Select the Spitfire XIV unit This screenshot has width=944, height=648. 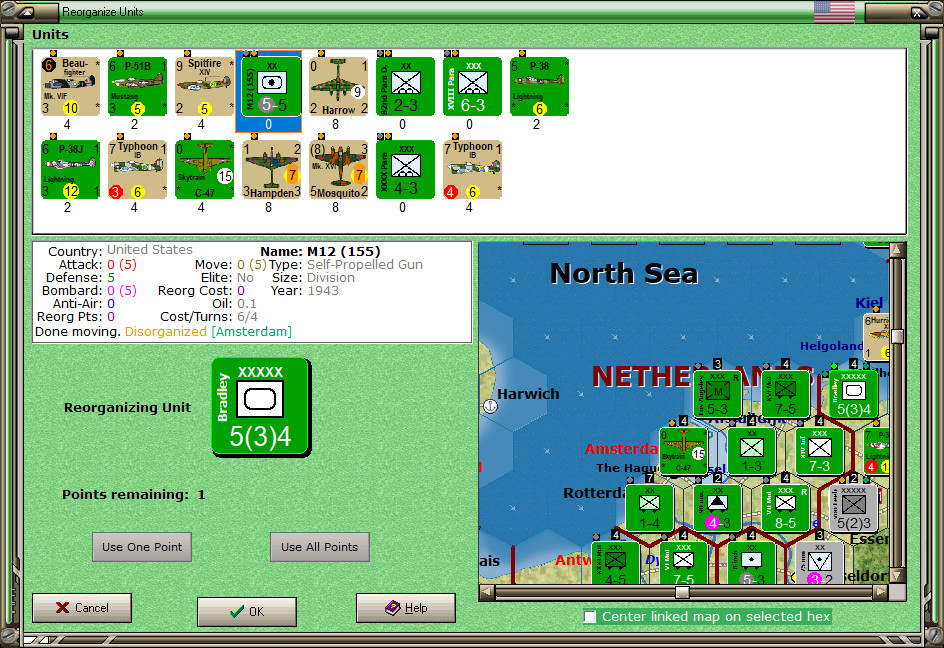coord(204,86)
